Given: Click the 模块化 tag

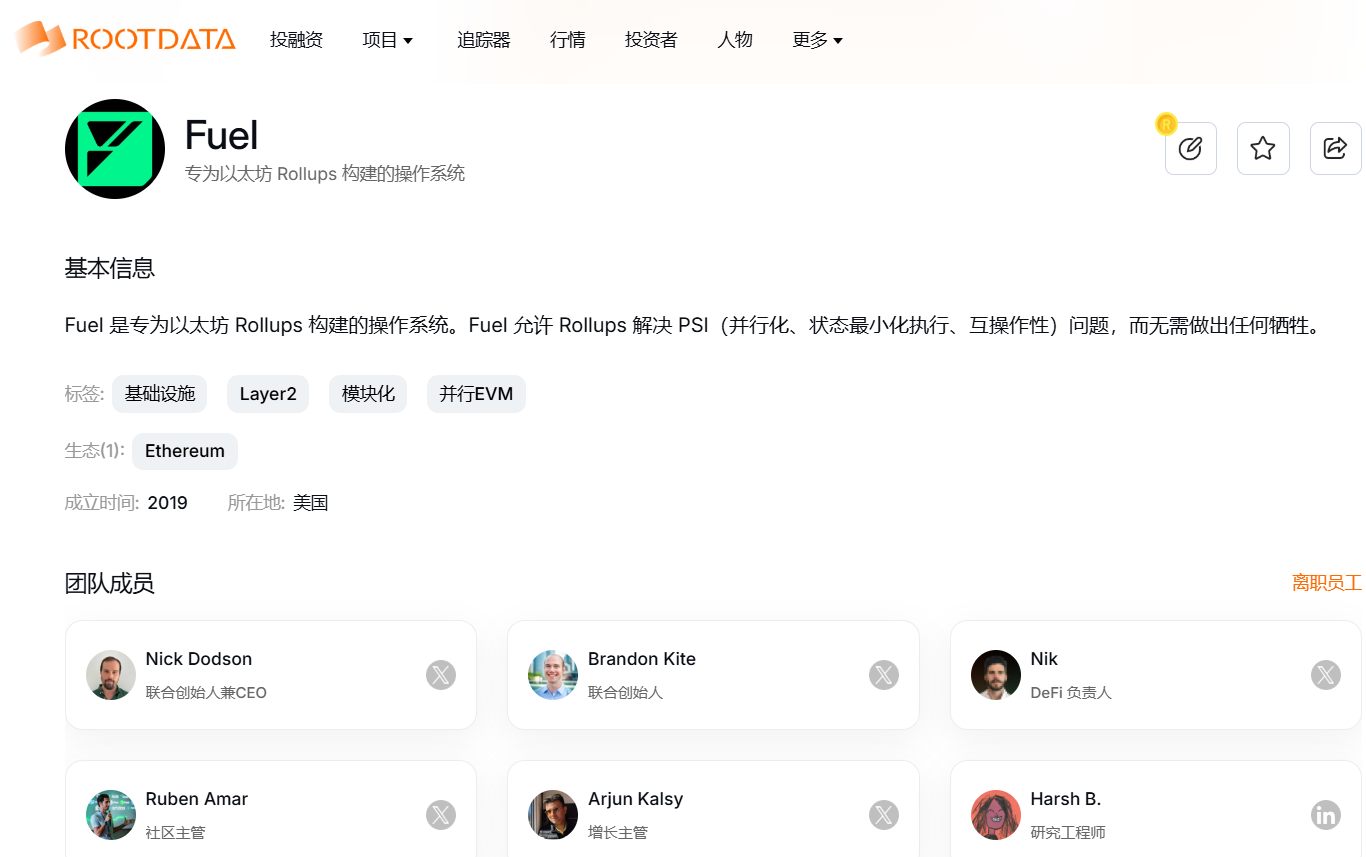Looking at the screenshot, I should tap(368, 394).
